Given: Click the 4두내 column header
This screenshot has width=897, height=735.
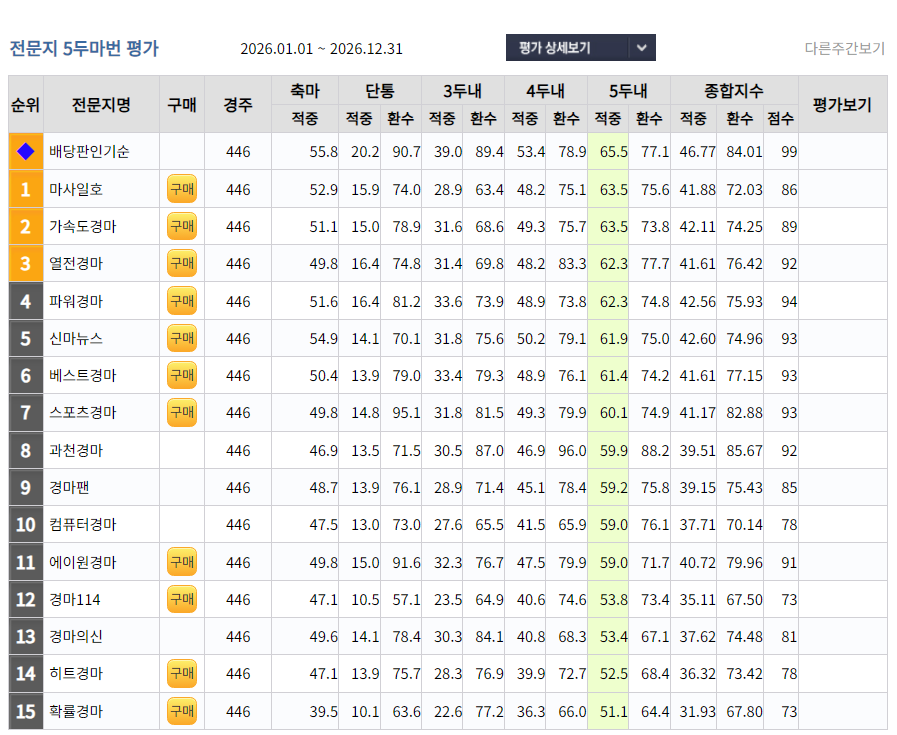Looking at the screenshot, I should pos(545,90).
